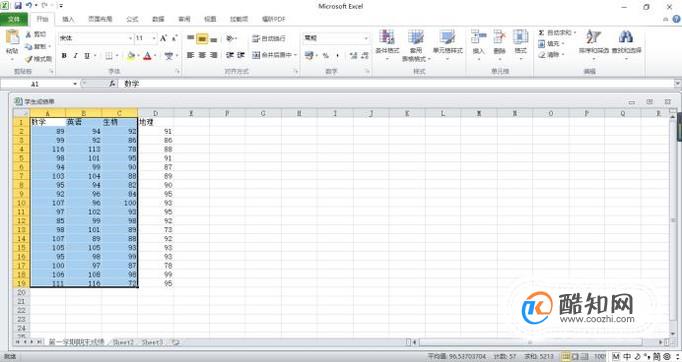Open the Find and Select binoculars icon

(x=626, y=37)
